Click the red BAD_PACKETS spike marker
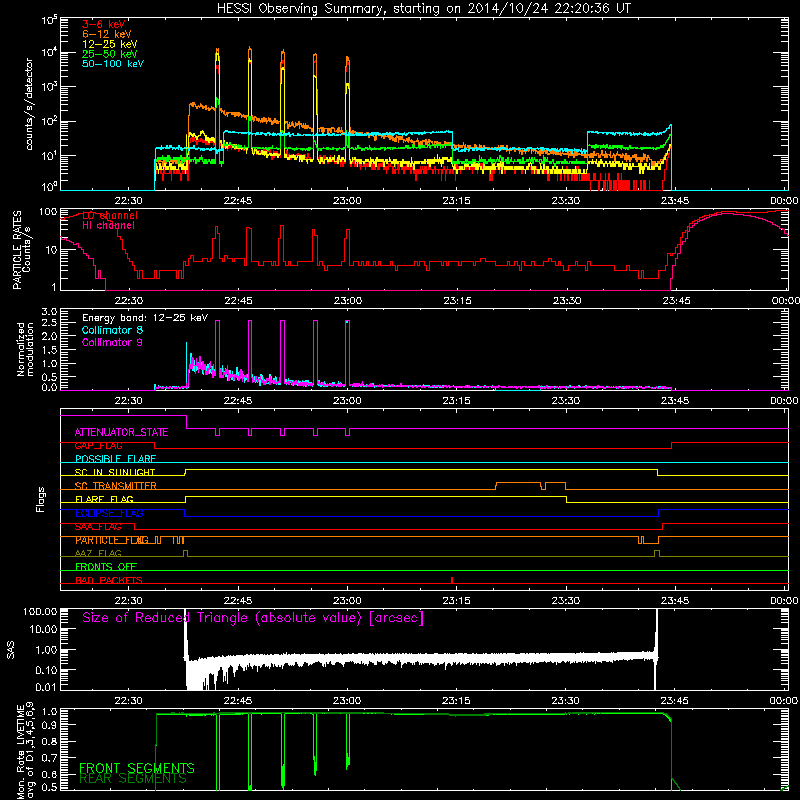 coord(452,580)
